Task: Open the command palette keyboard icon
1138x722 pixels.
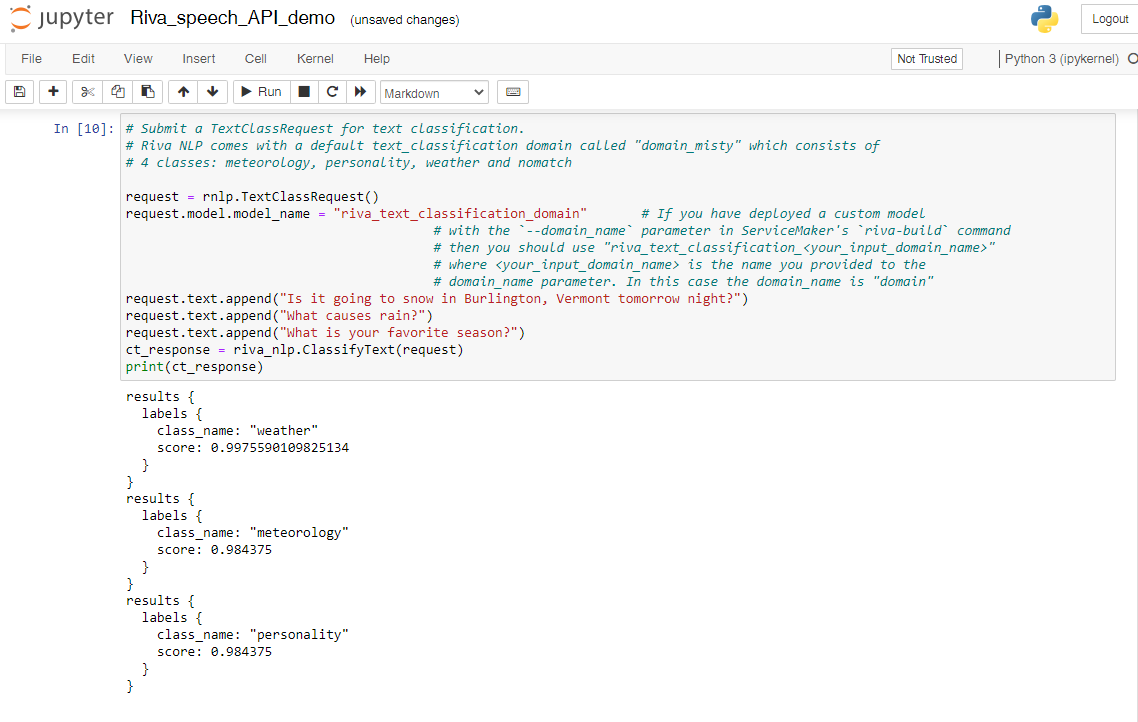Action: [x=513, y=92]
